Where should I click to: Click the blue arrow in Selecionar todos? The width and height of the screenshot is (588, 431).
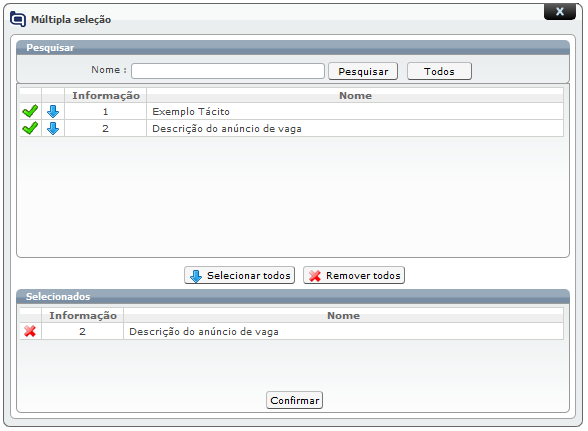pos(196,276)
